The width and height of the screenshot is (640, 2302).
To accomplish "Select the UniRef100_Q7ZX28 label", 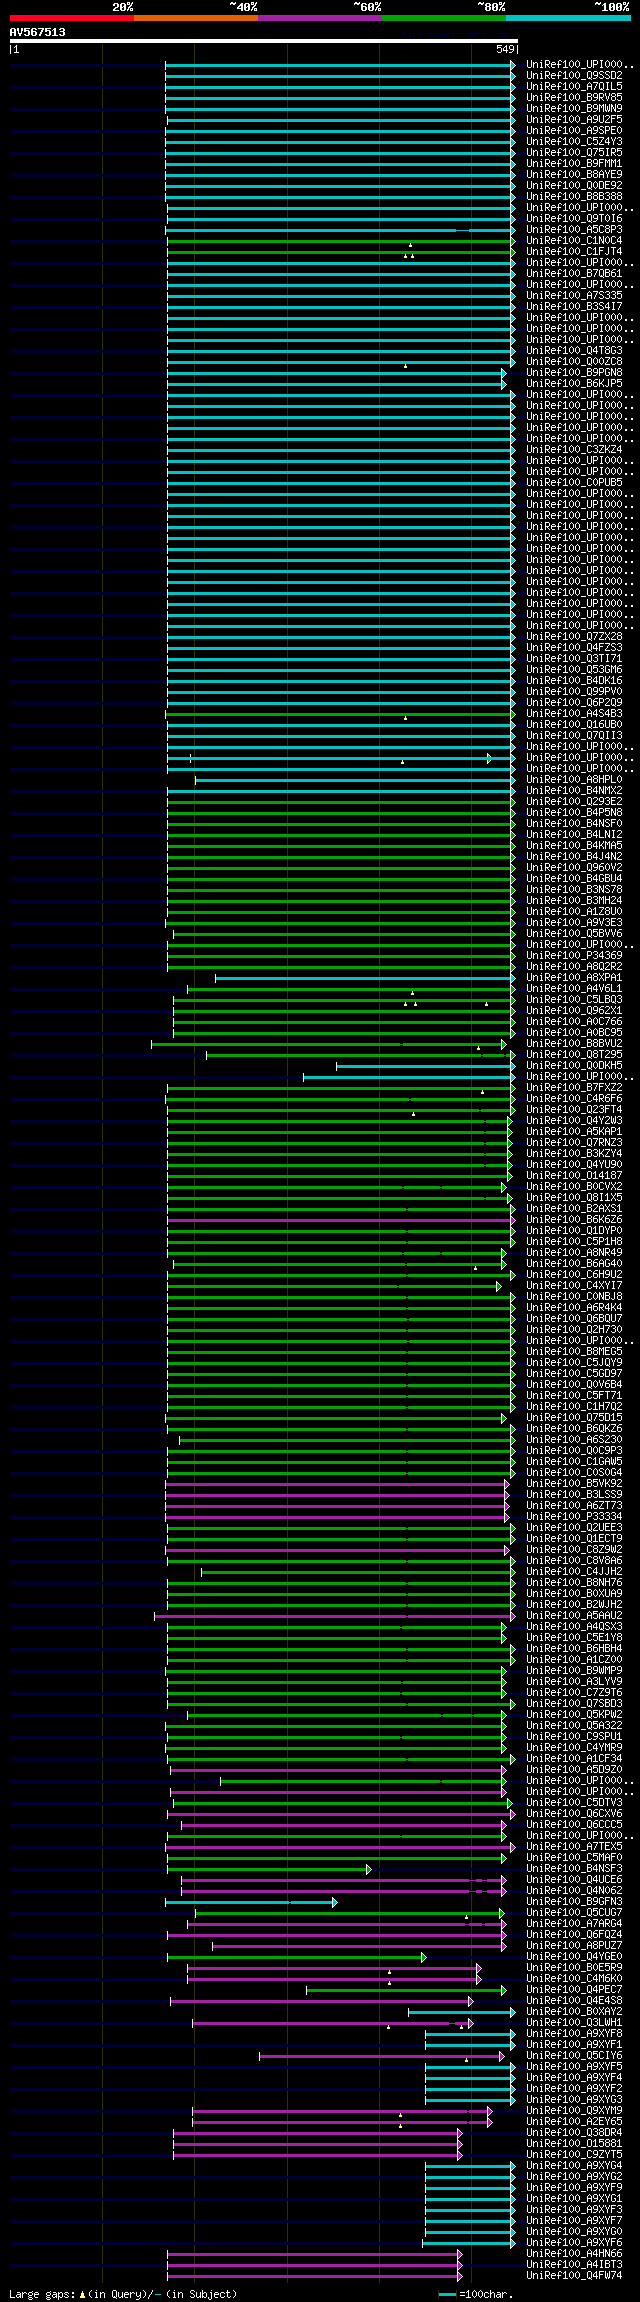I will 574,636.
